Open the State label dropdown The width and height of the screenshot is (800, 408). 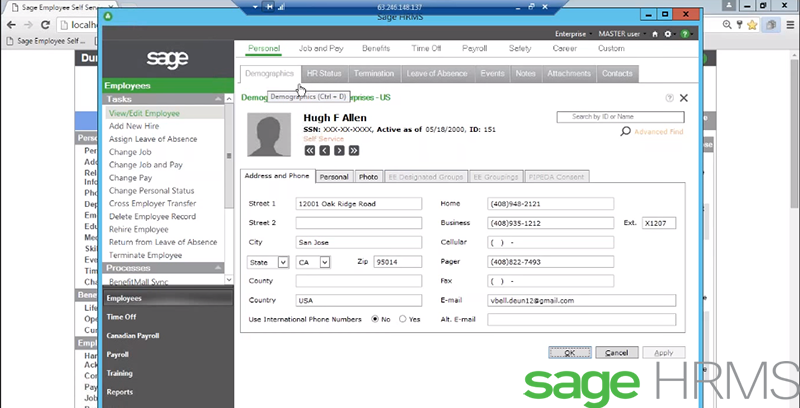pyautogui.click(x=283, y=262)
